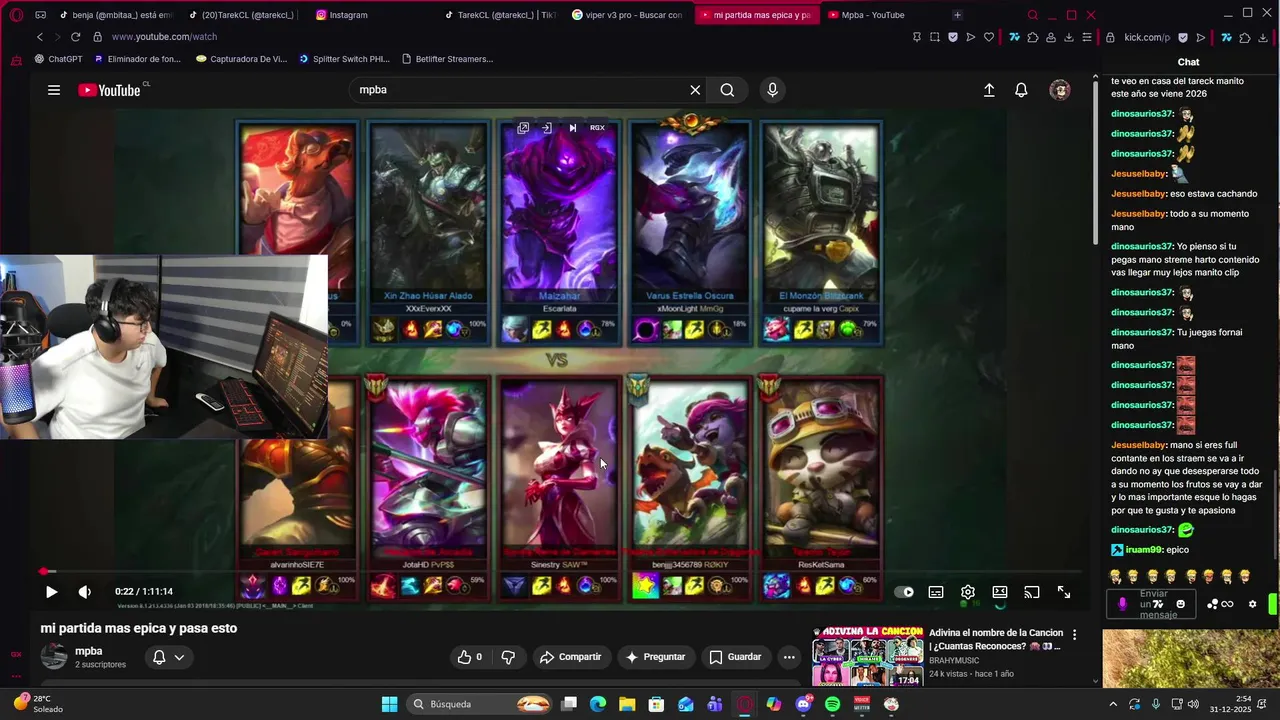Open a new browser tab with plus
Viewport: 1280px width, 720px height.
(957, 15)
